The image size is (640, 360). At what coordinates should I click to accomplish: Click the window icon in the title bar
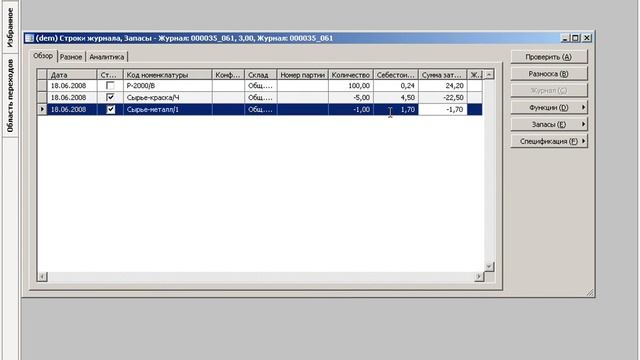click(29, 38)
